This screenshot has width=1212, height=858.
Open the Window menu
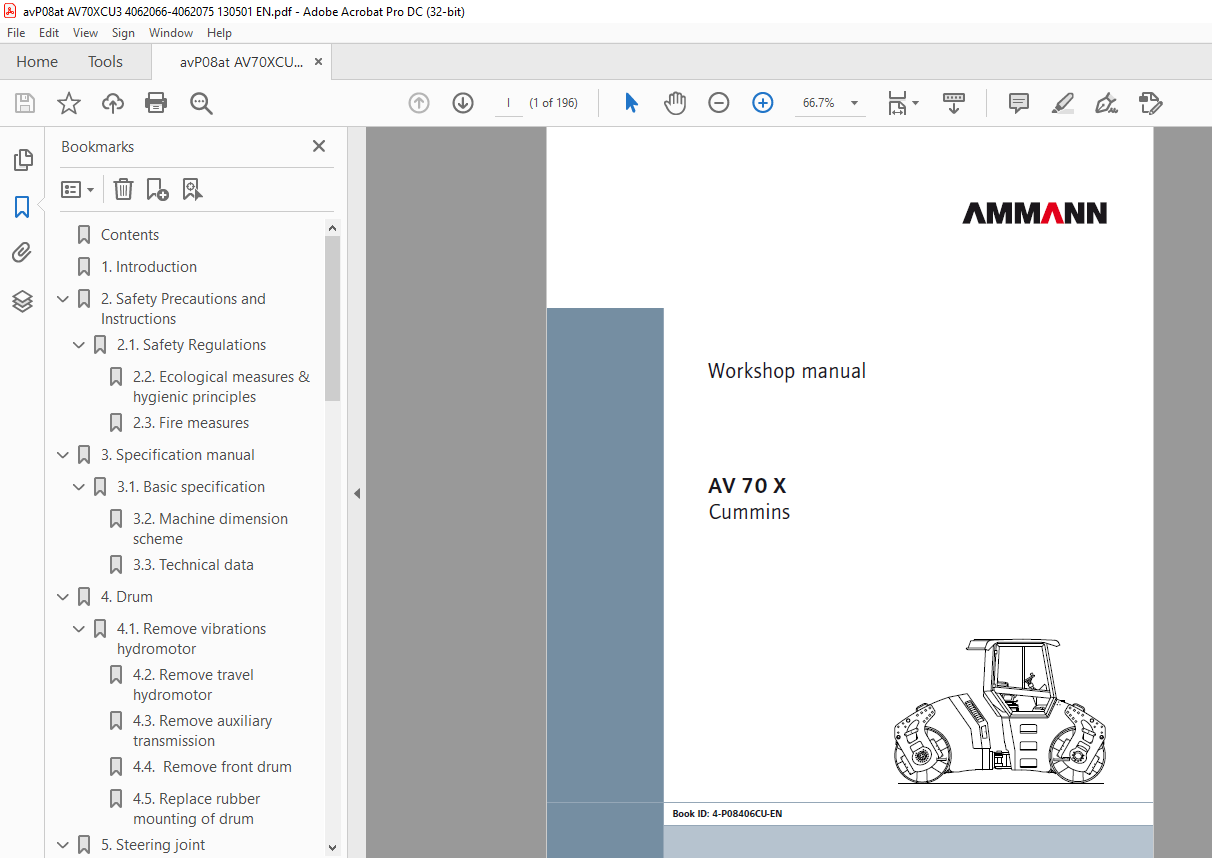pyautogui.click(x=171, y=33)
